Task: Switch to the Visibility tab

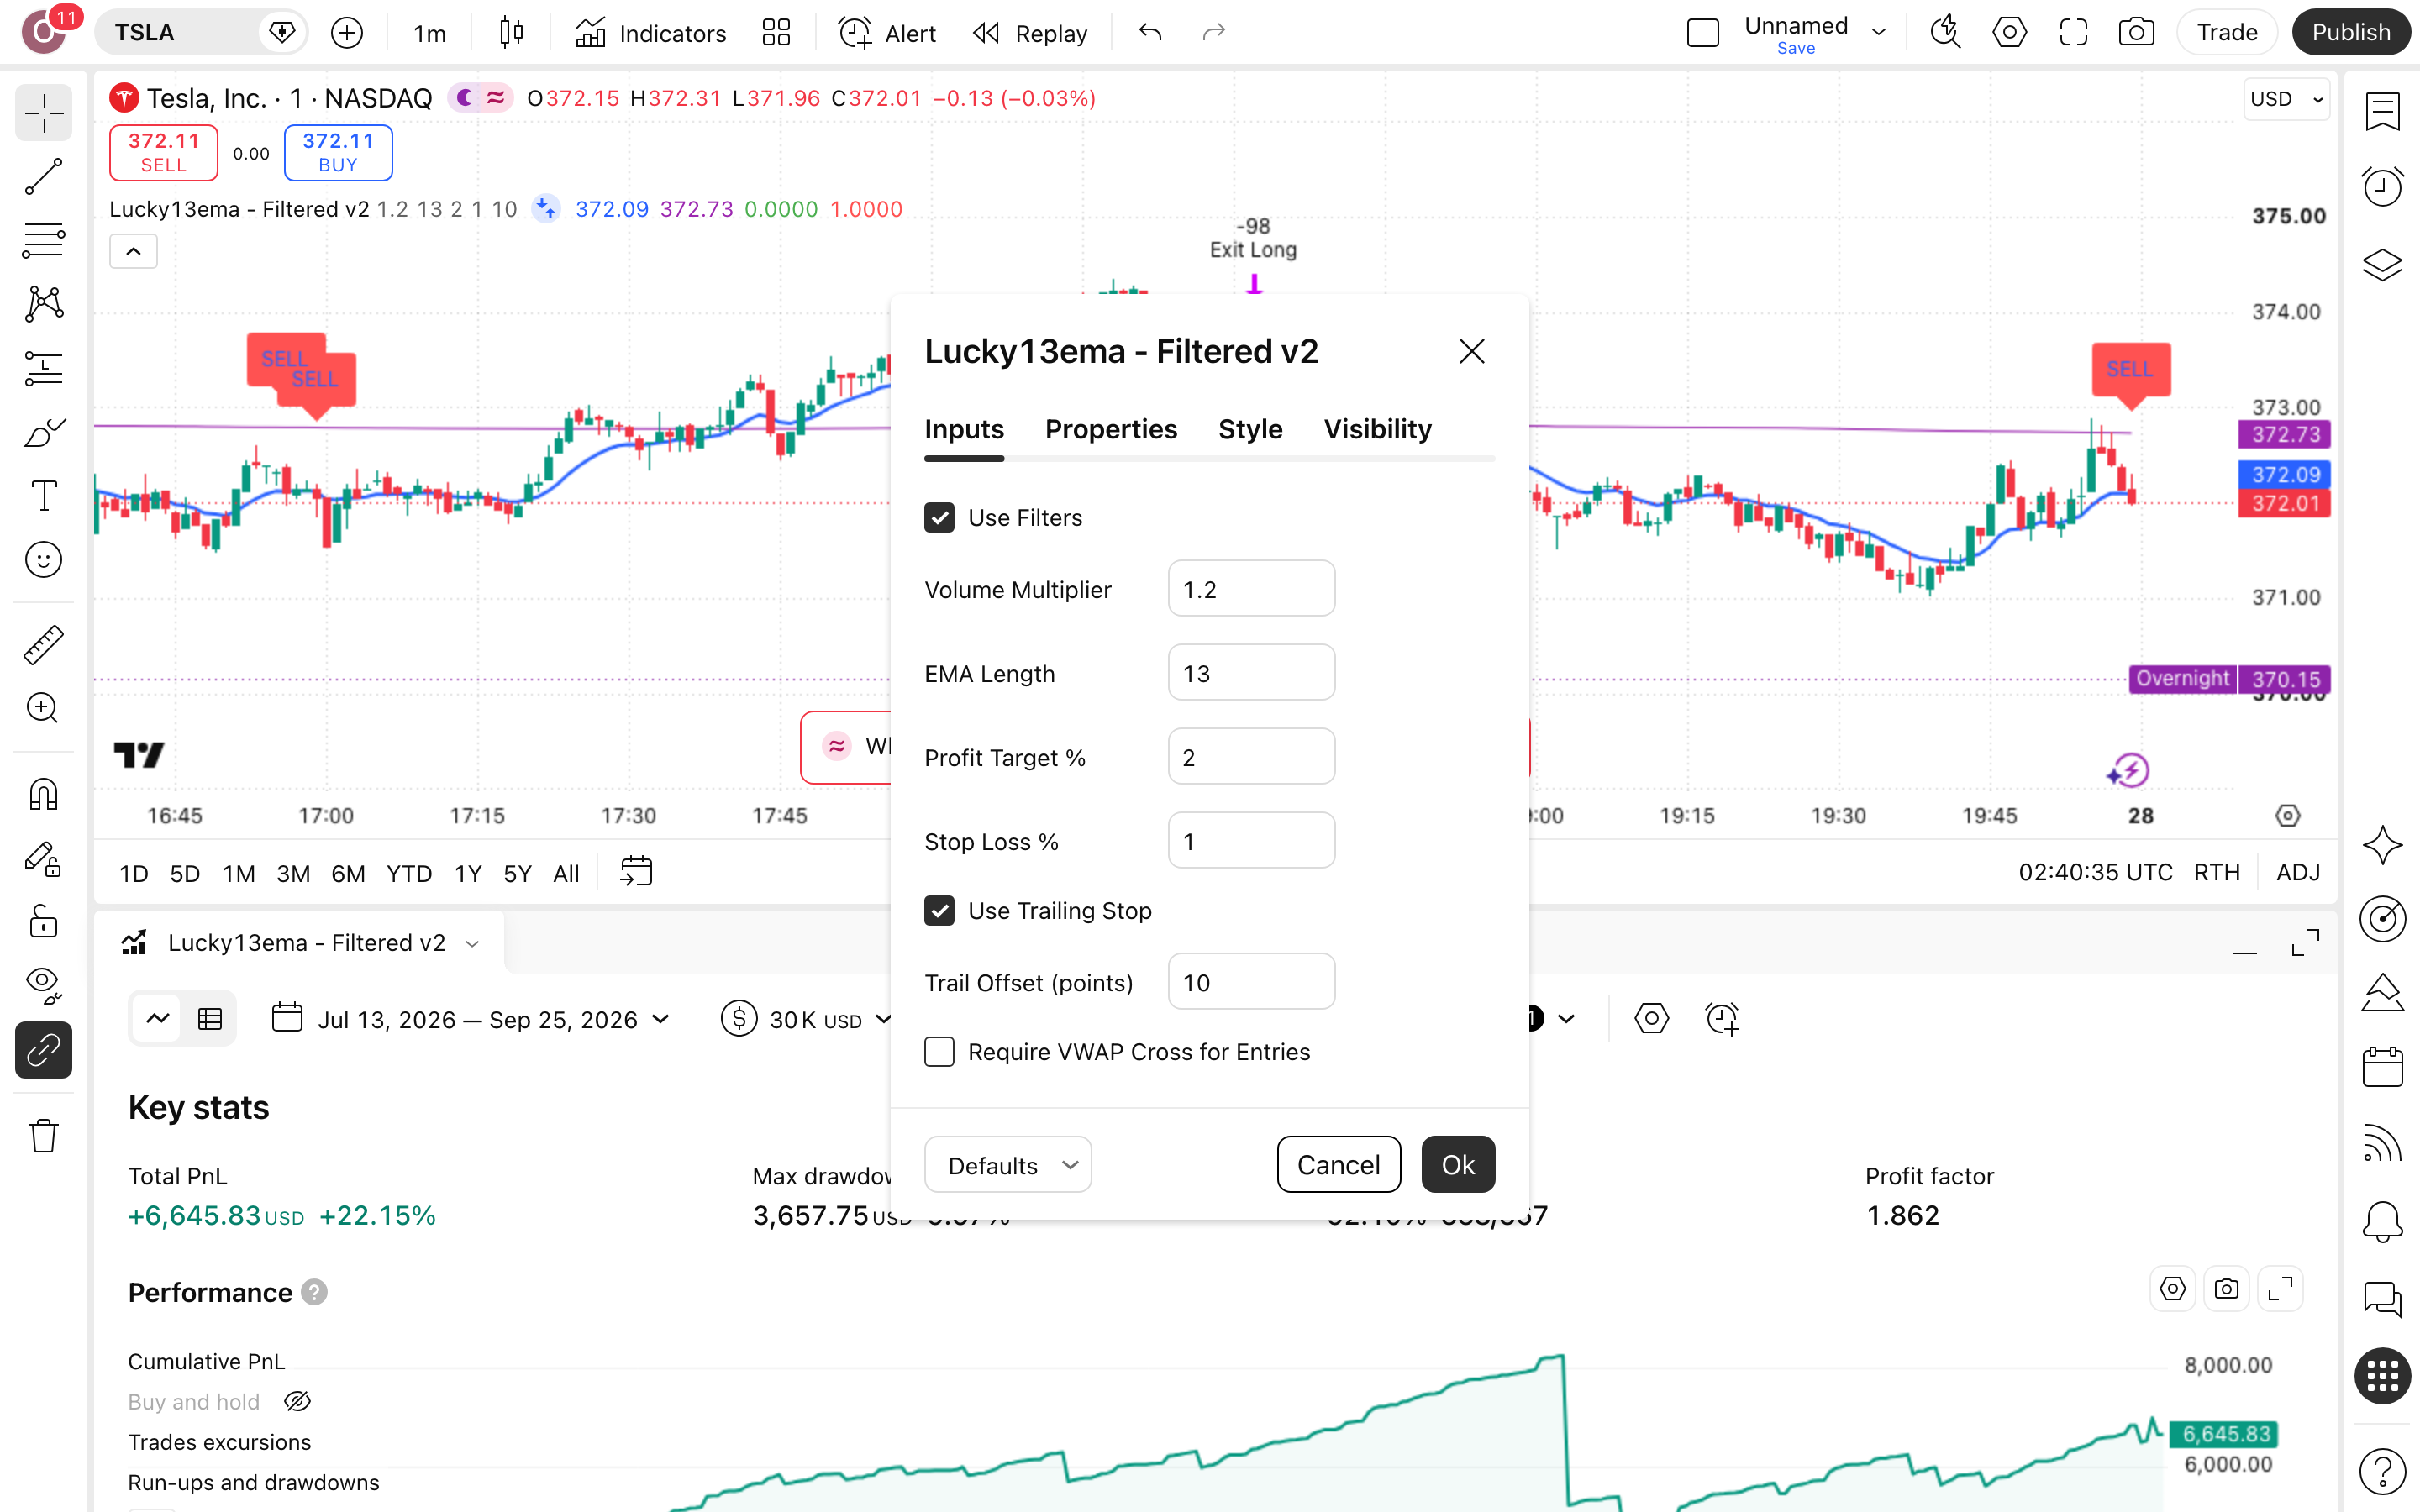Action: [x=1377, y=429]
